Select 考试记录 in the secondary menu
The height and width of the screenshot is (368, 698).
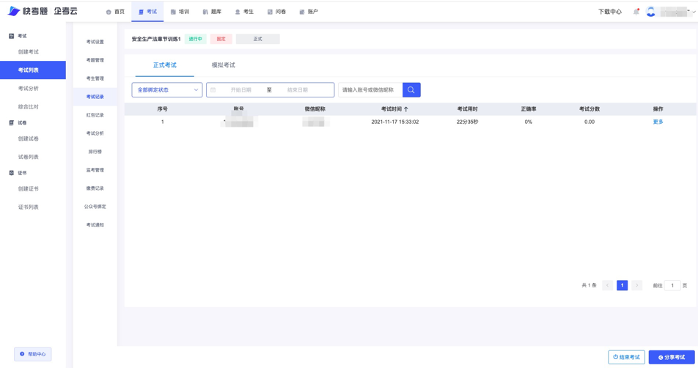pos(95,97)
